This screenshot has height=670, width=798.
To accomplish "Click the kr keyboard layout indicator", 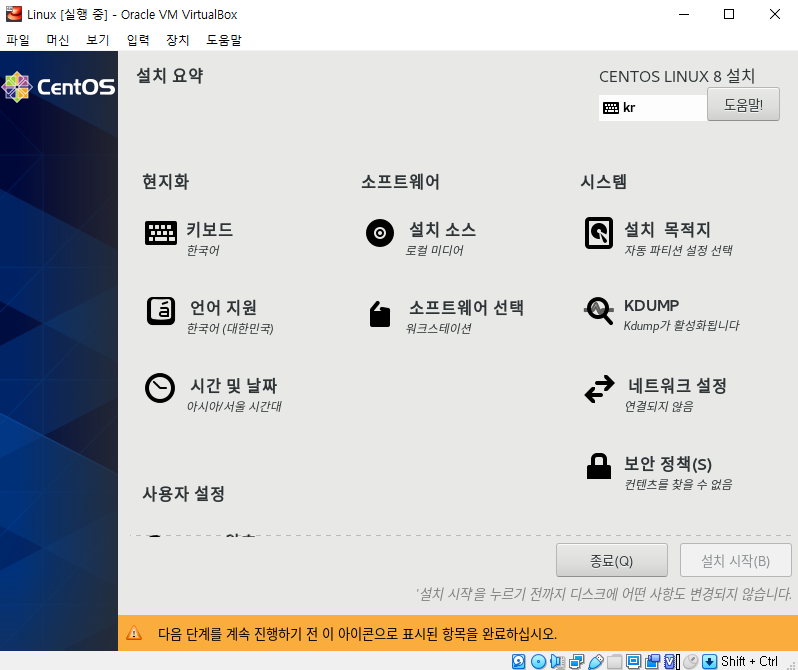I will (652, 107).
